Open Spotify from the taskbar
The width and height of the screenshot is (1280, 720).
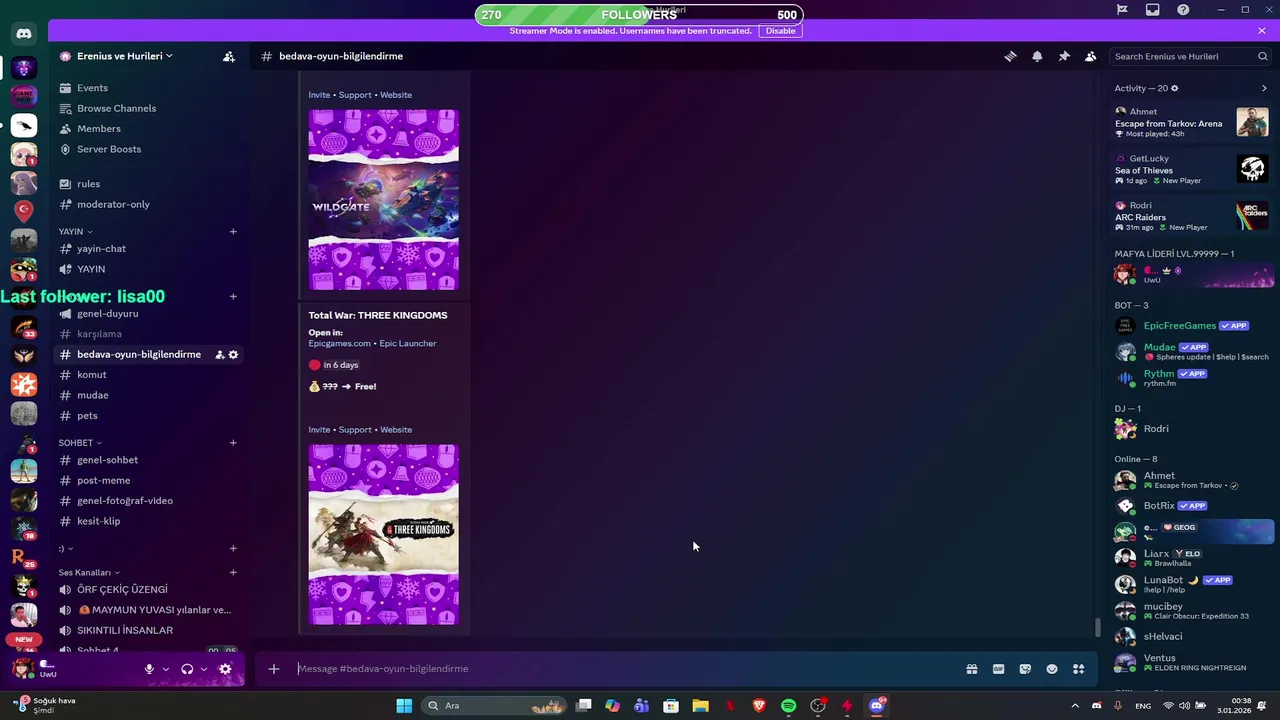pyautogui.click(x=788, y=706)
